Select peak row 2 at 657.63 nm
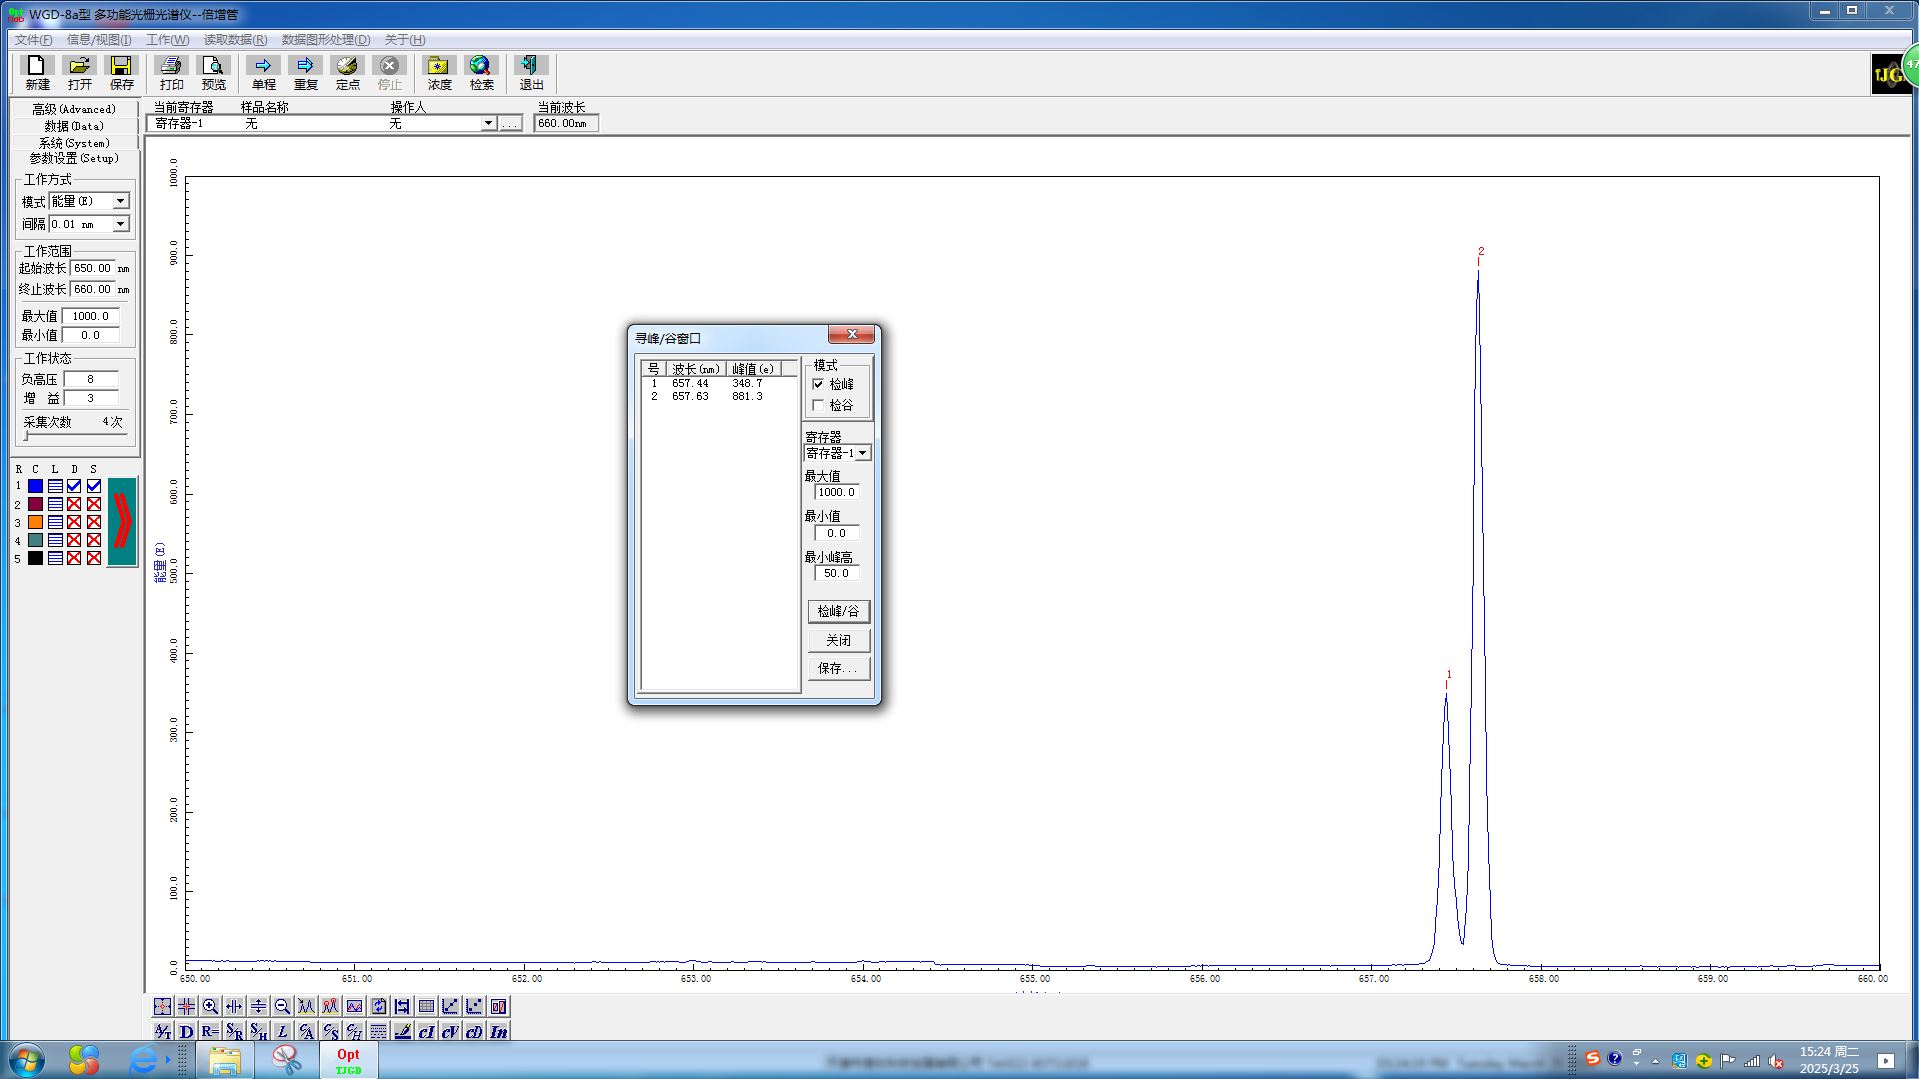 click(x=719, y=396)
